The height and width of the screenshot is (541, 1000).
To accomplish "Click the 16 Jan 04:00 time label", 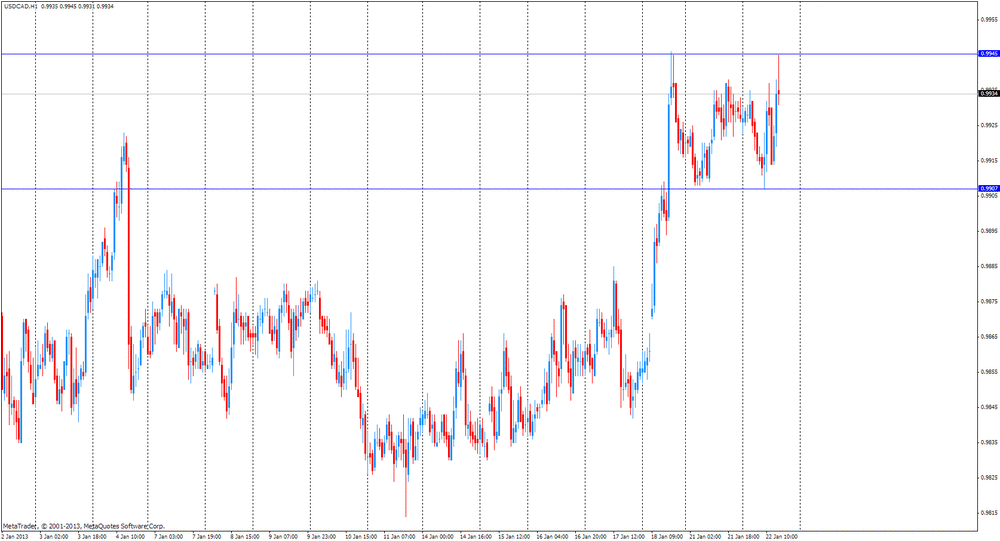I will coord(552,537).
